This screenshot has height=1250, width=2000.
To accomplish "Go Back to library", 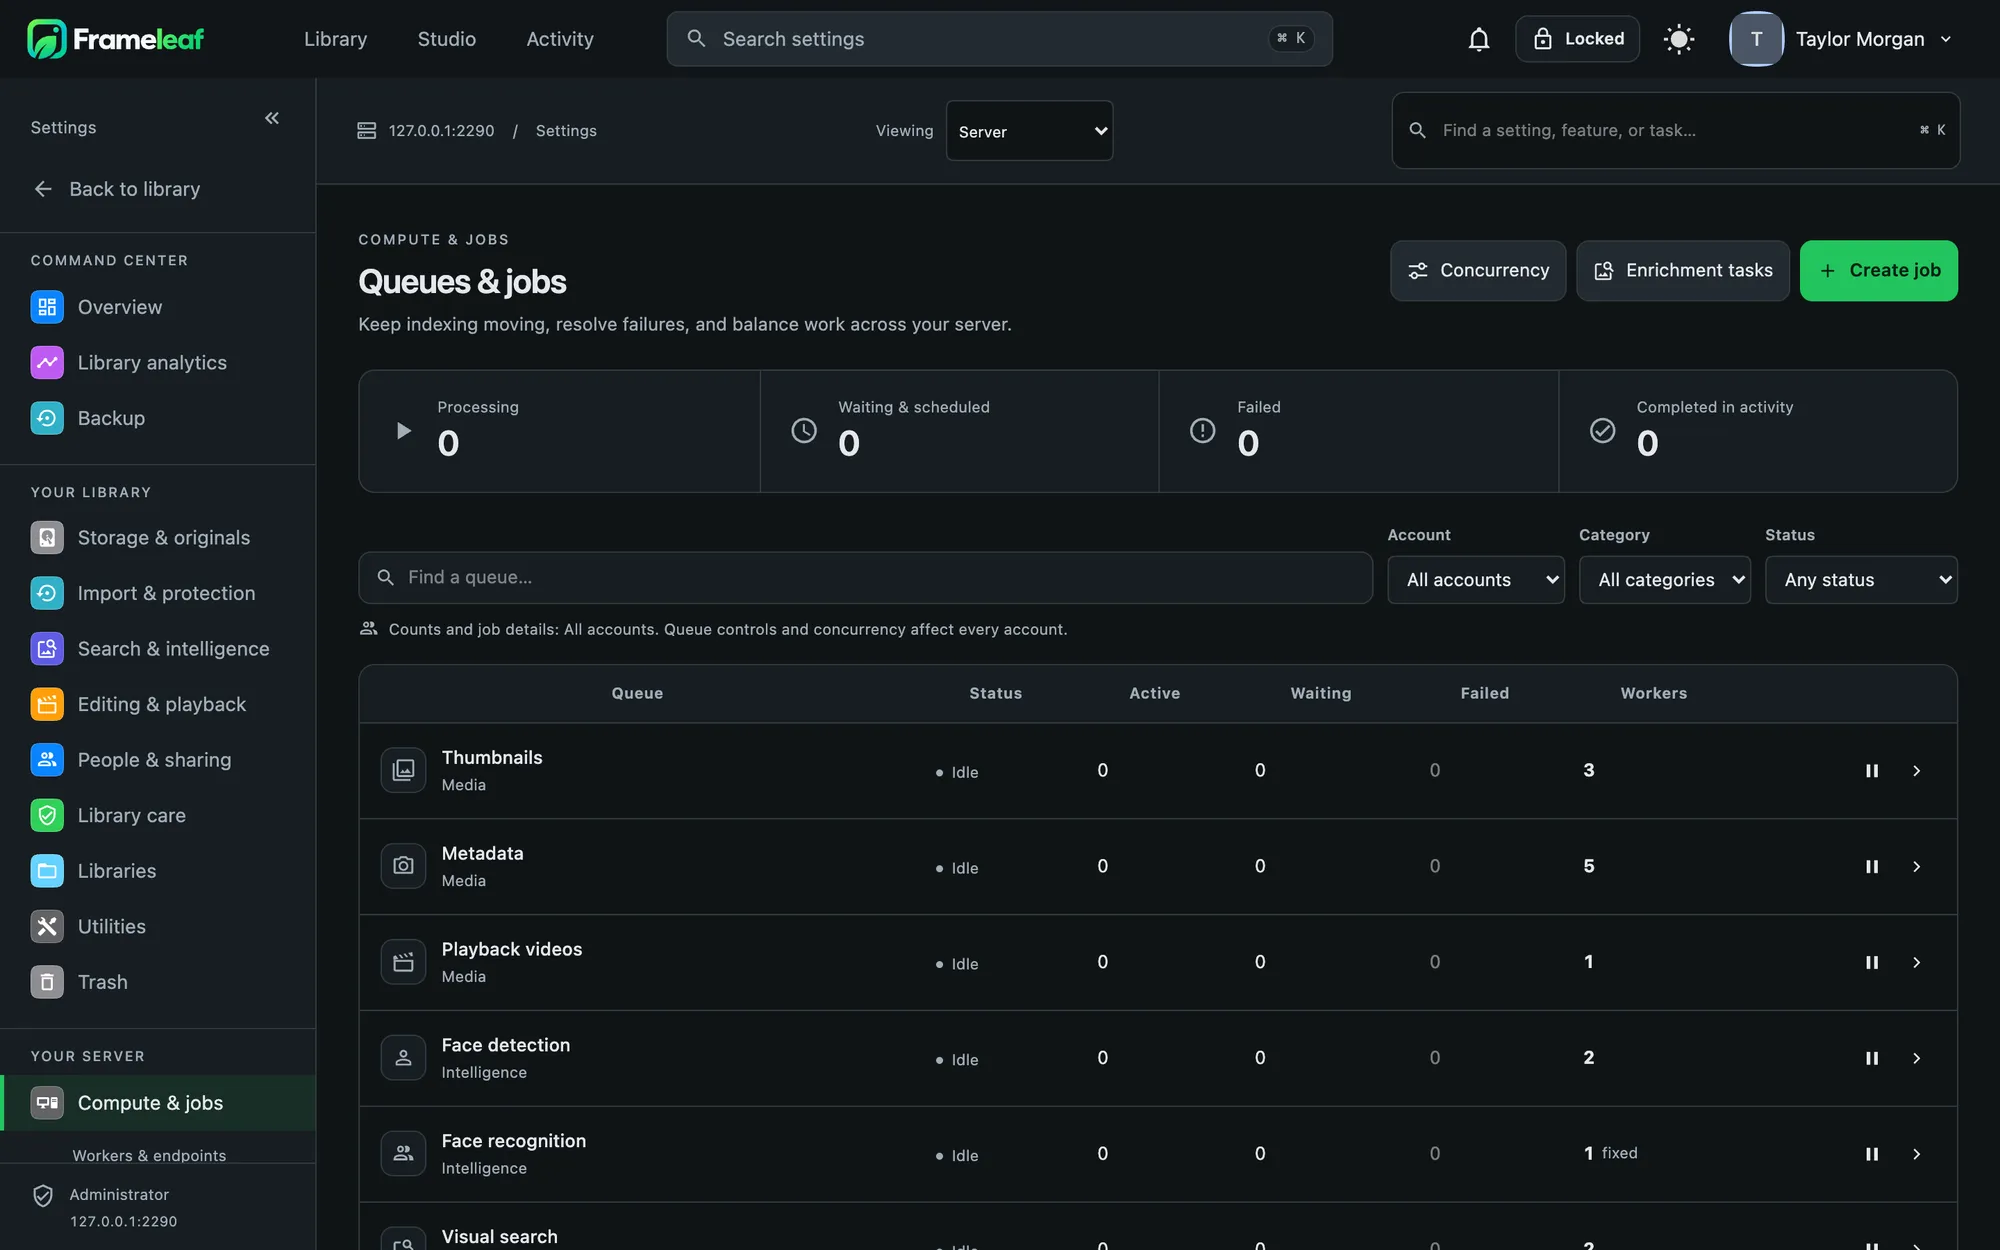I will (x=116, y=189).
